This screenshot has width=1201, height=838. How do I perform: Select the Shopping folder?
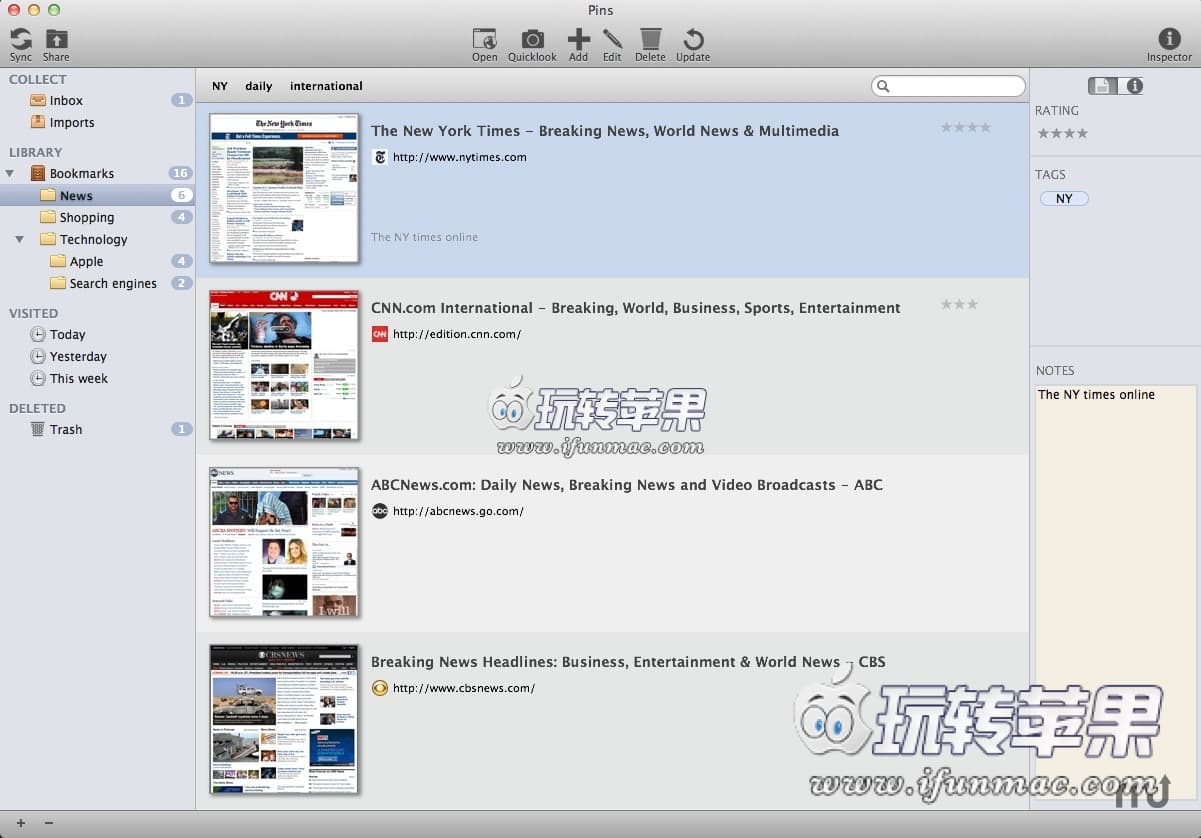(97, 217)
